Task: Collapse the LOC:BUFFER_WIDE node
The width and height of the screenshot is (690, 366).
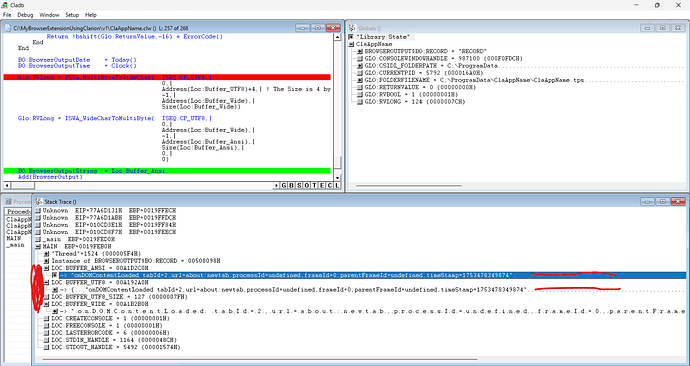Action: coord(47,304)
